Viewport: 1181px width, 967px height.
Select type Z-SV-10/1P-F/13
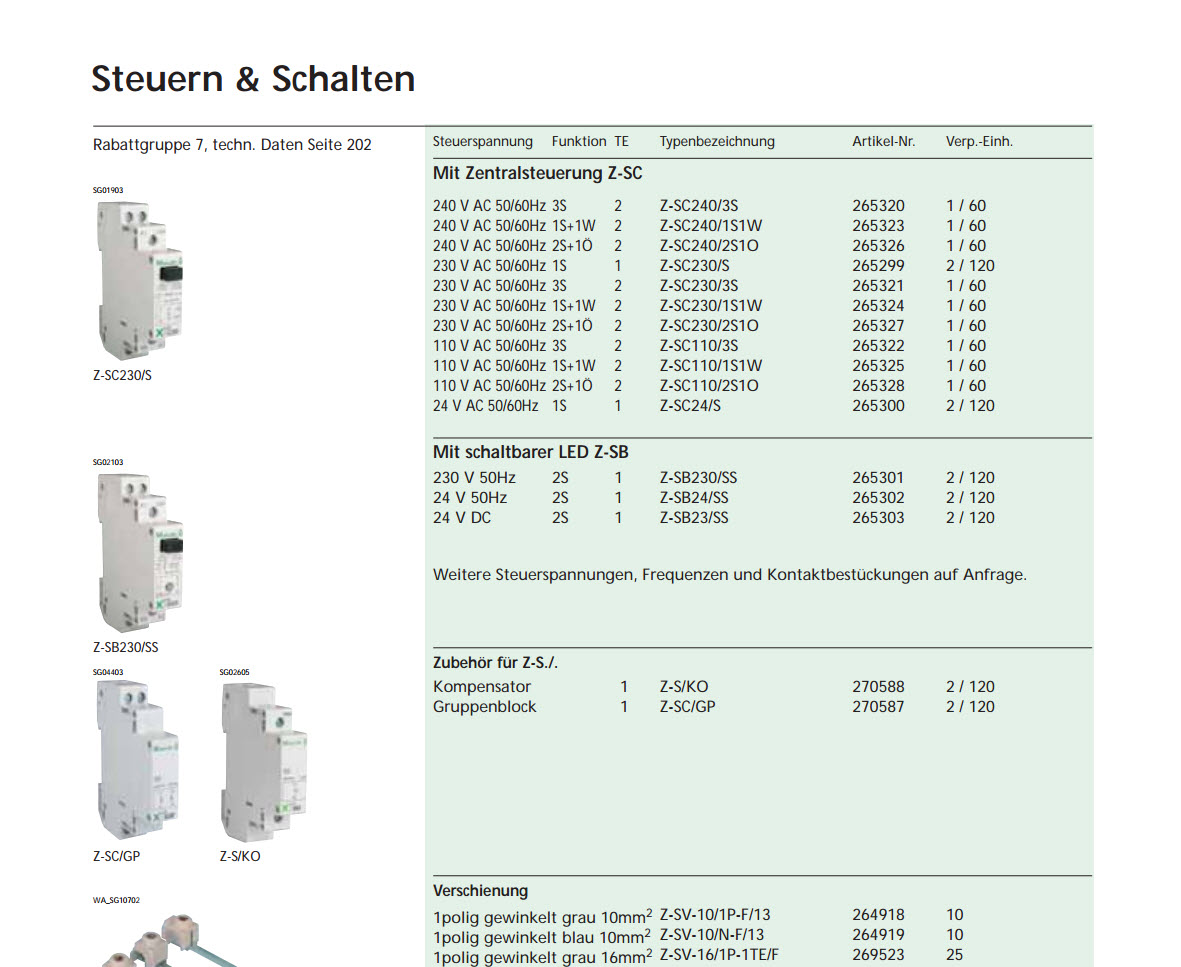click(x=715, y=915)
